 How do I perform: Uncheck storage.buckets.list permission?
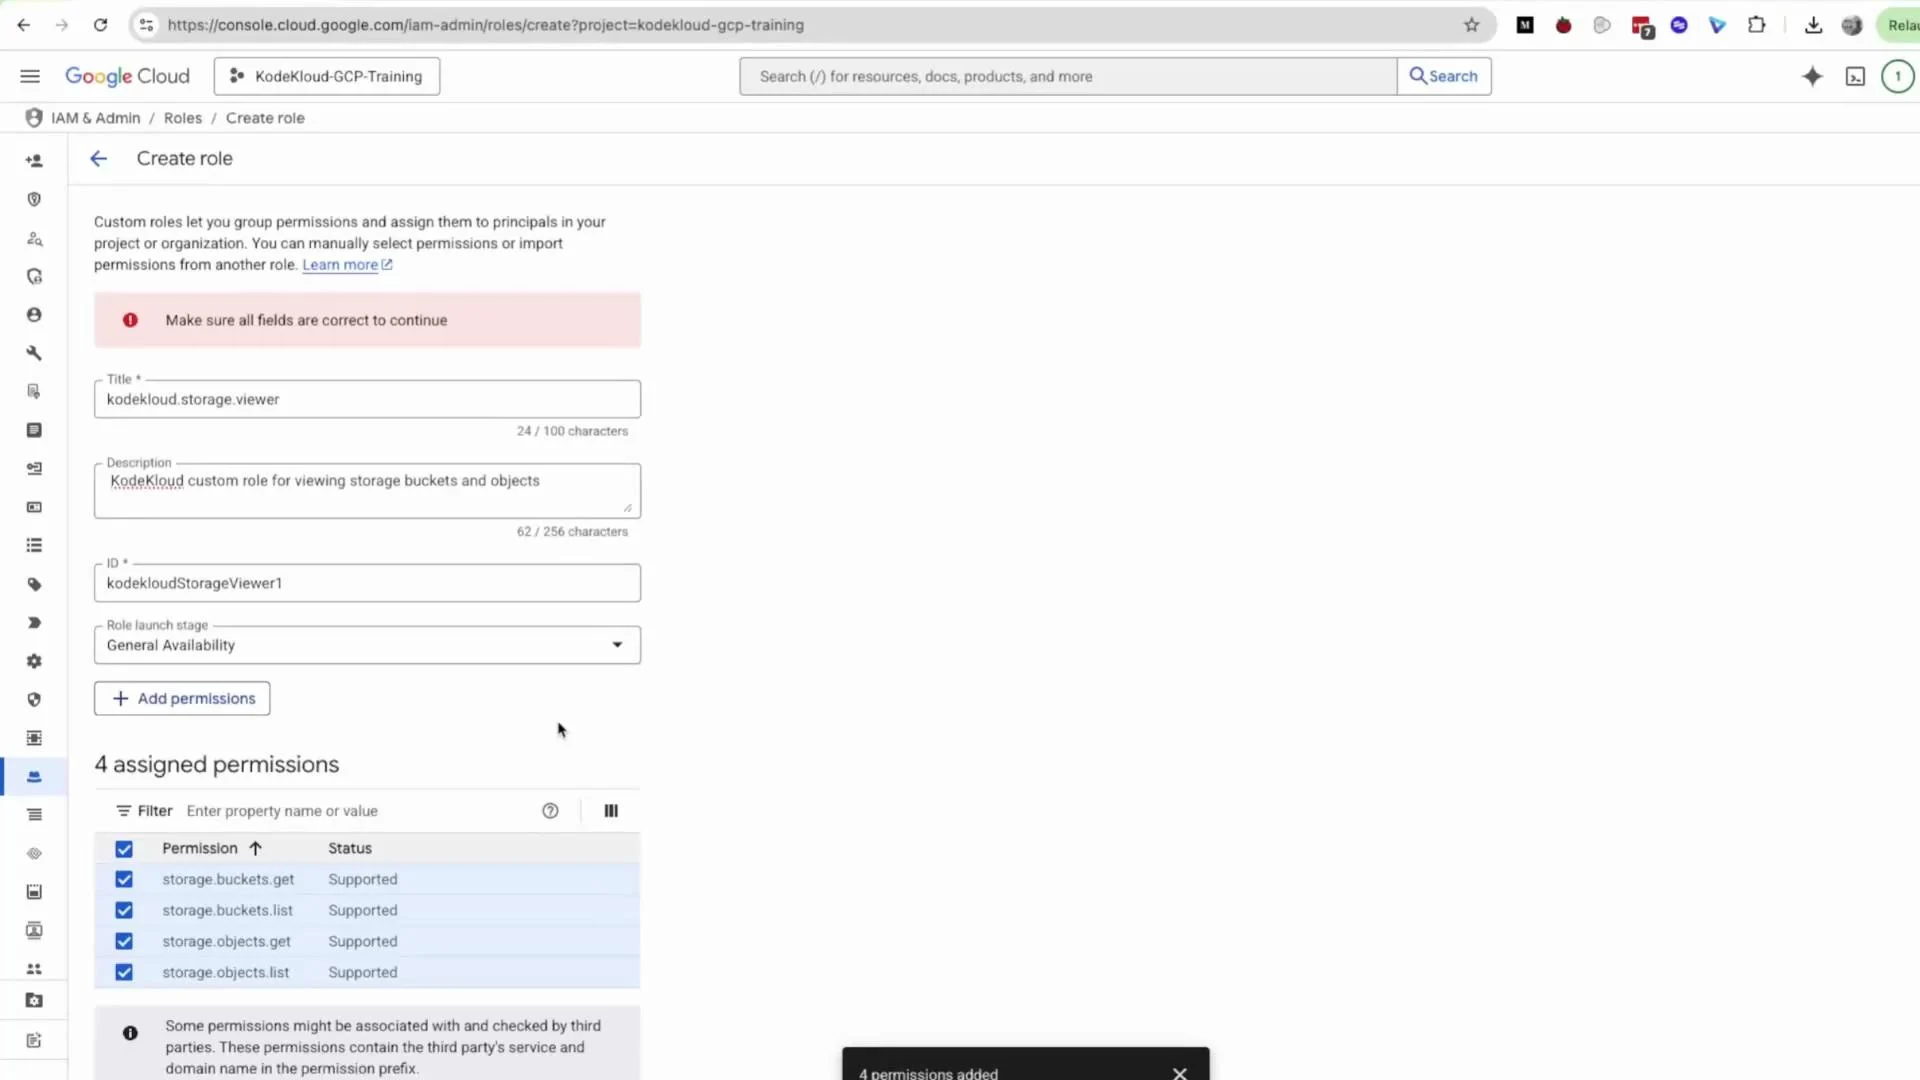(x=124, y=910)
